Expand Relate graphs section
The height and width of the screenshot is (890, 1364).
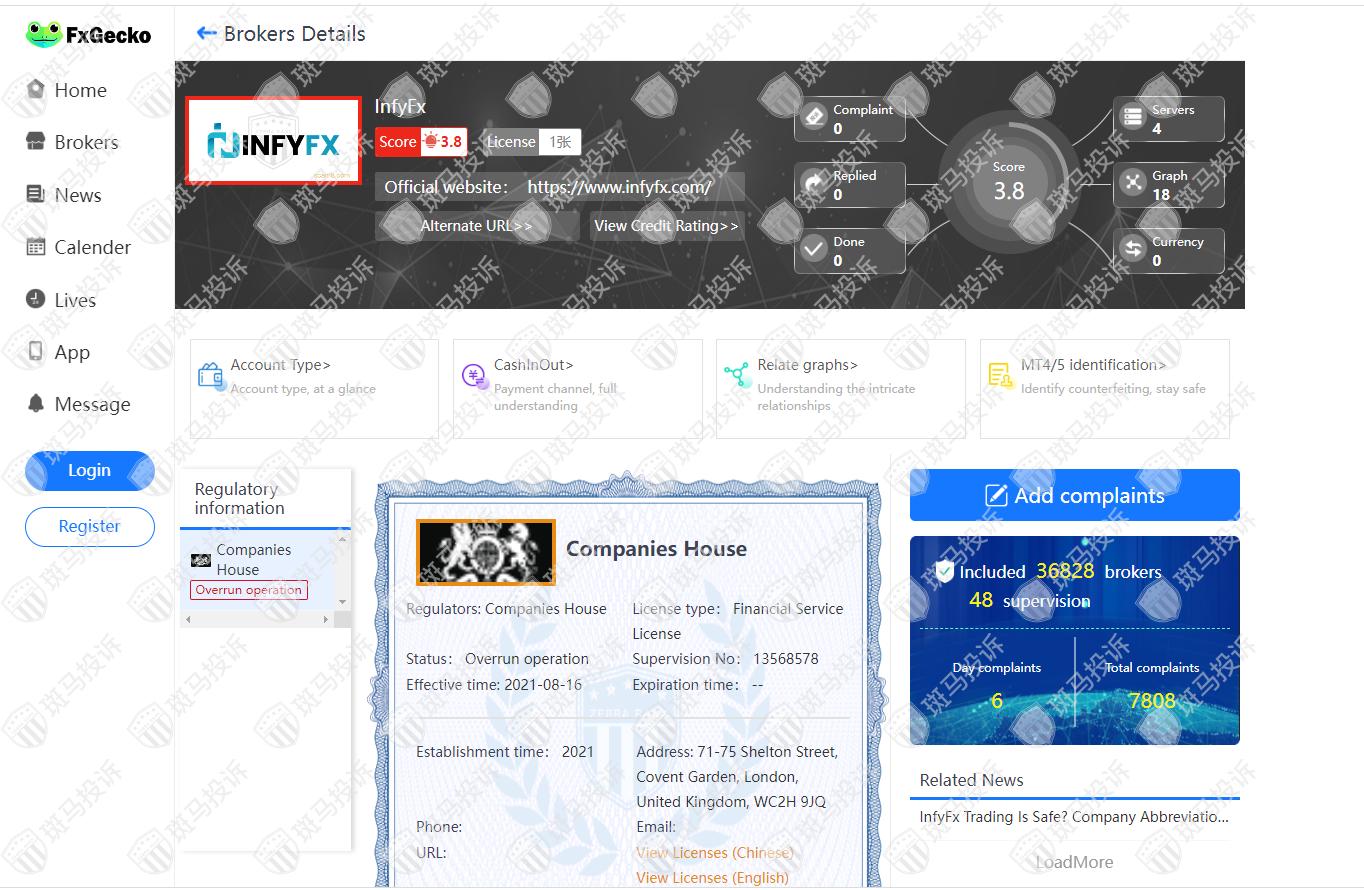pos(840,387)
